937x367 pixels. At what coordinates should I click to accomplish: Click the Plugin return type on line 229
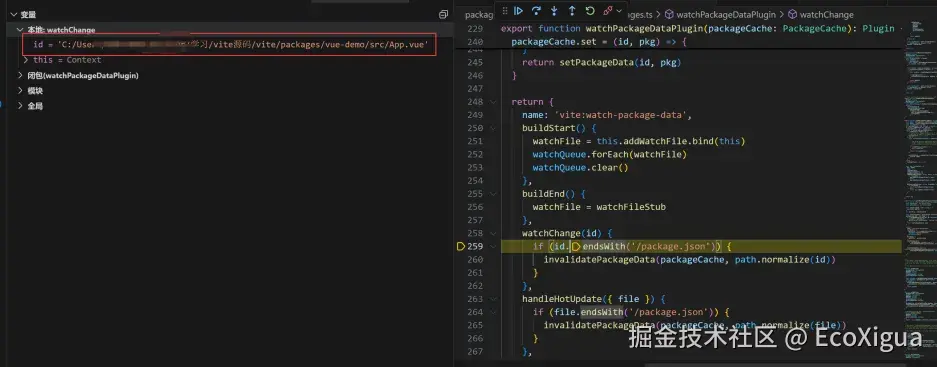pyautogui.click(x=878, y=29)
